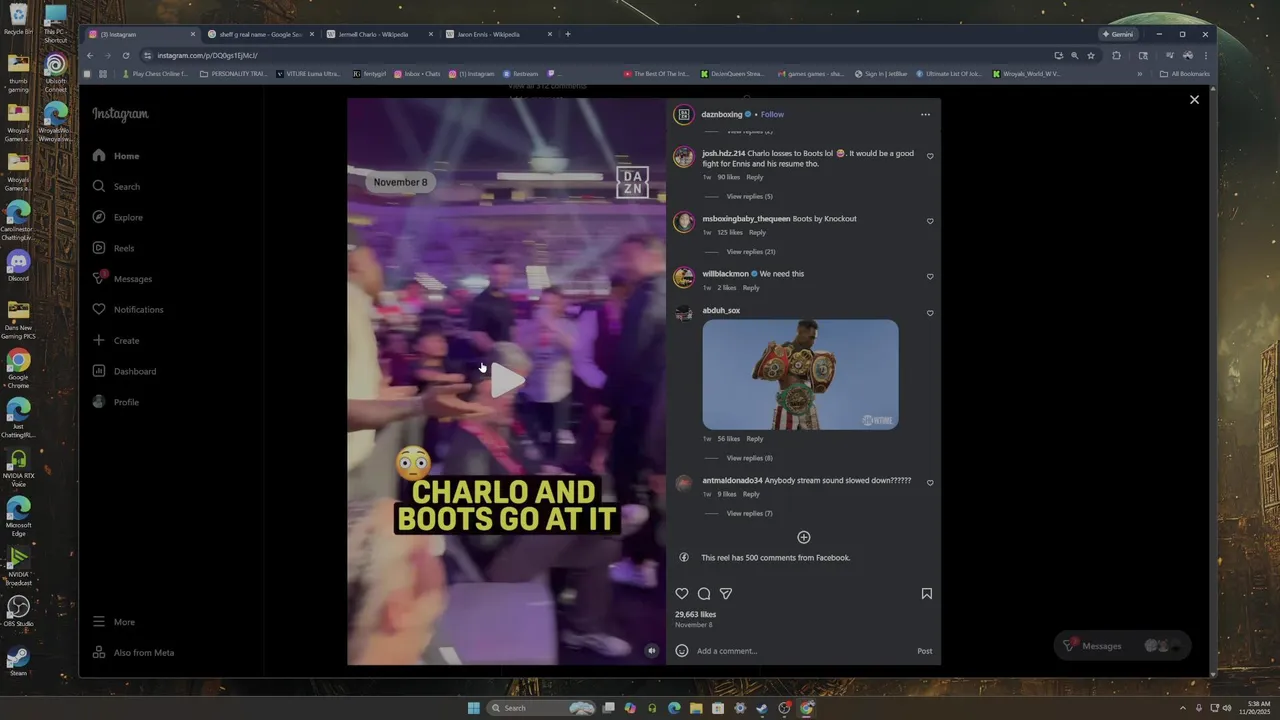This screenshot has width=1280, height=720.
Task: Like msboxingbaby_thequeen's comment
Action: [930, 222]
